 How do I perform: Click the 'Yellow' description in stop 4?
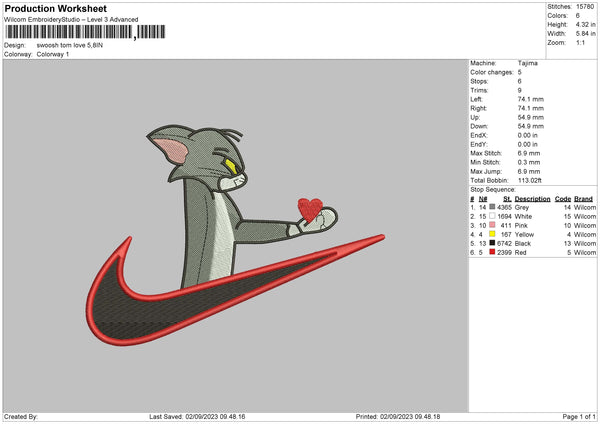pos(524,234)
